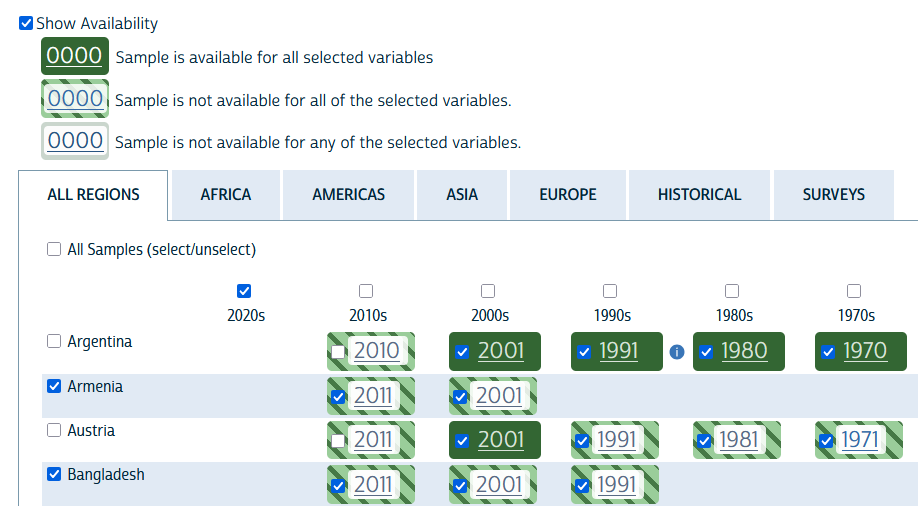Uncheck the Austria 1971 sample checkbox
918x506 pixels.
tap(826, 441)
